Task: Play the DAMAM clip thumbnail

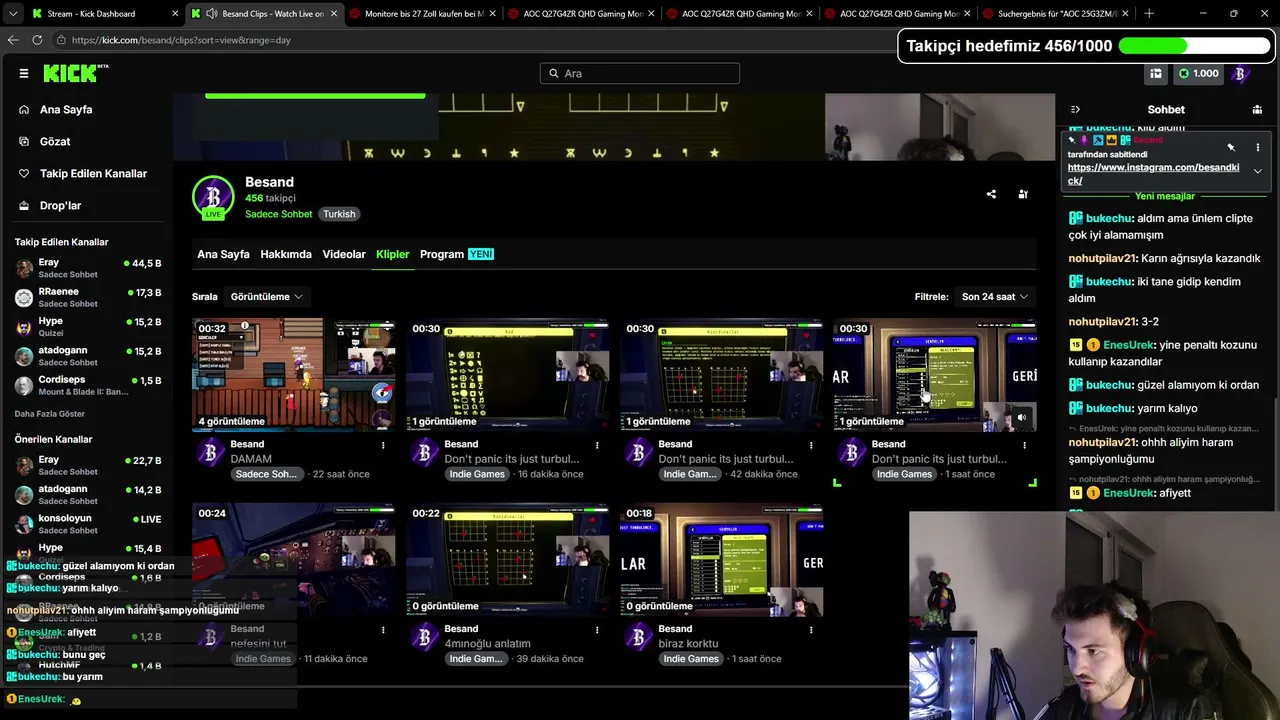Action: pyautogui.click(x=293, y=375)
